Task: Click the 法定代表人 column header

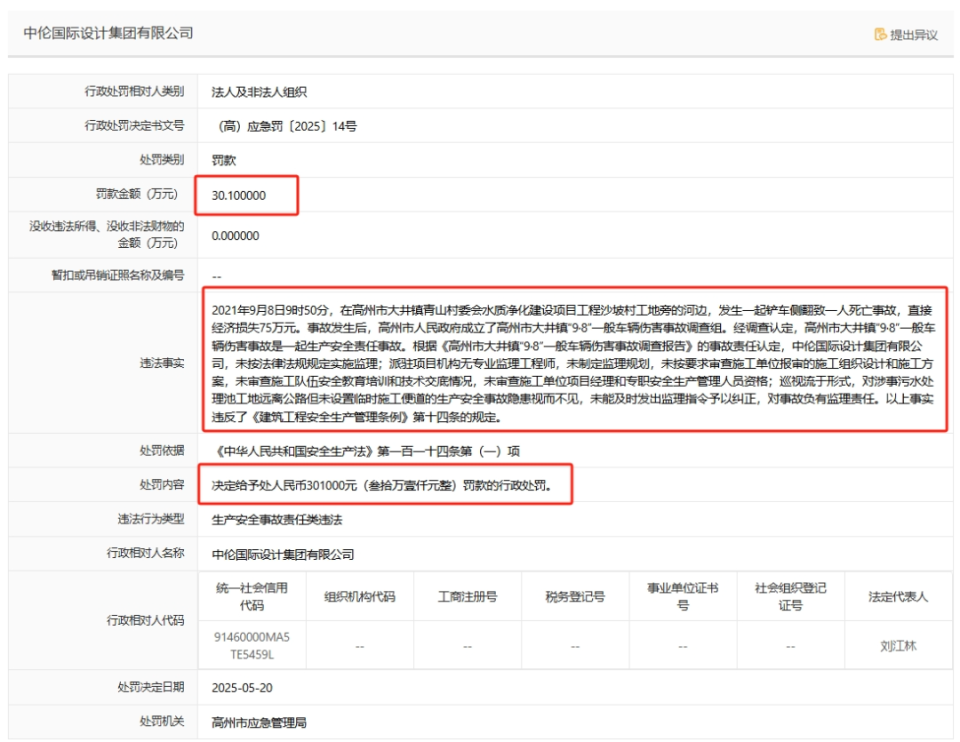Action: coord(898,597)
